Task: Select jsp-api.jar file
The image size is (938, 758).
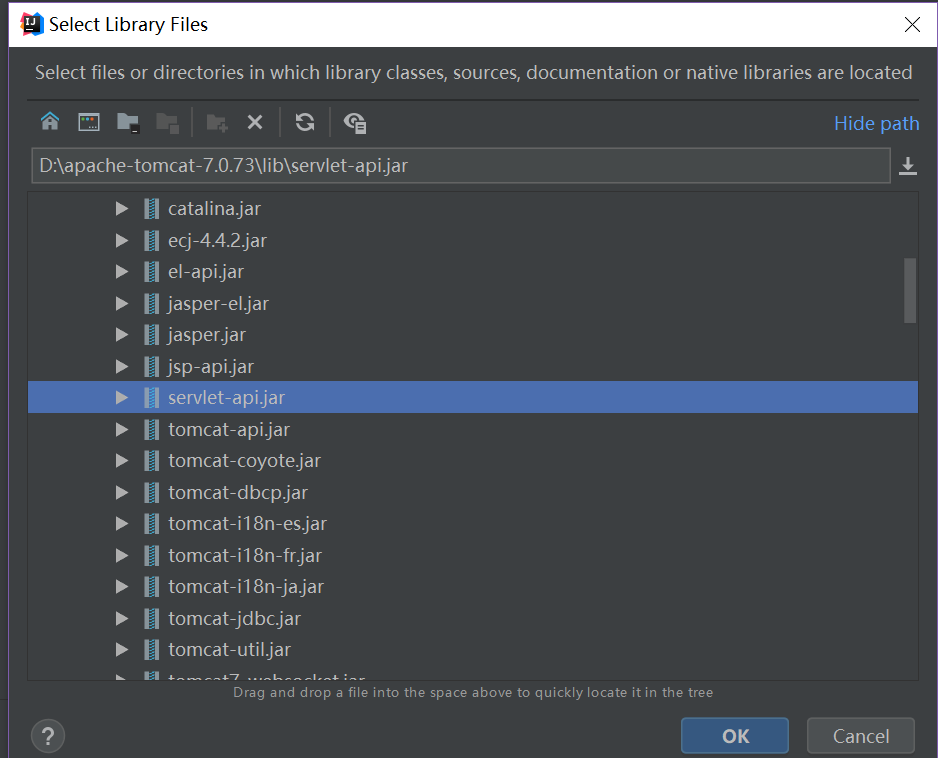Action: point(211,366)
